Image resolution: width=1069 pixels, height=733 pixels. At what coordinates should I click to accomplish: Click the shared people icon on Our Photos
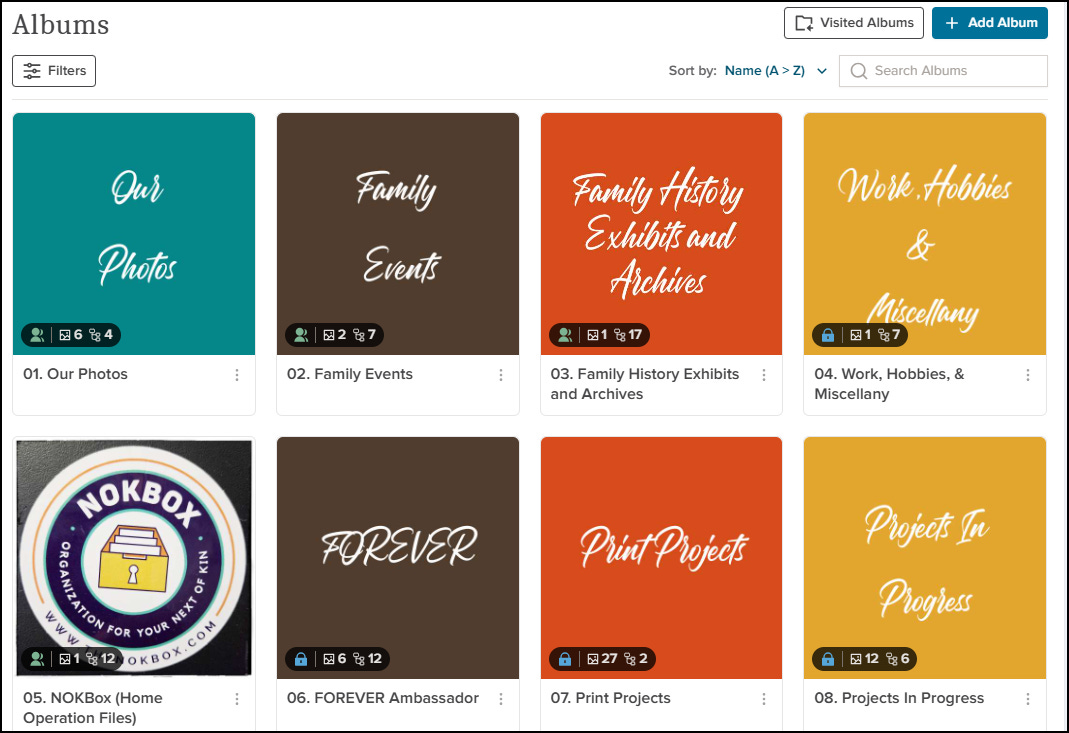point(37,335)
